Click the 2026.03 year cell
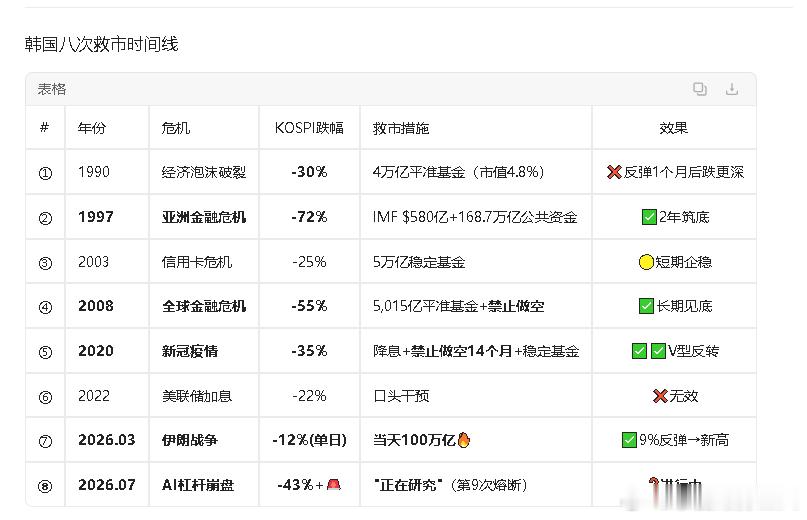The image size is (807, 520). 107,440
